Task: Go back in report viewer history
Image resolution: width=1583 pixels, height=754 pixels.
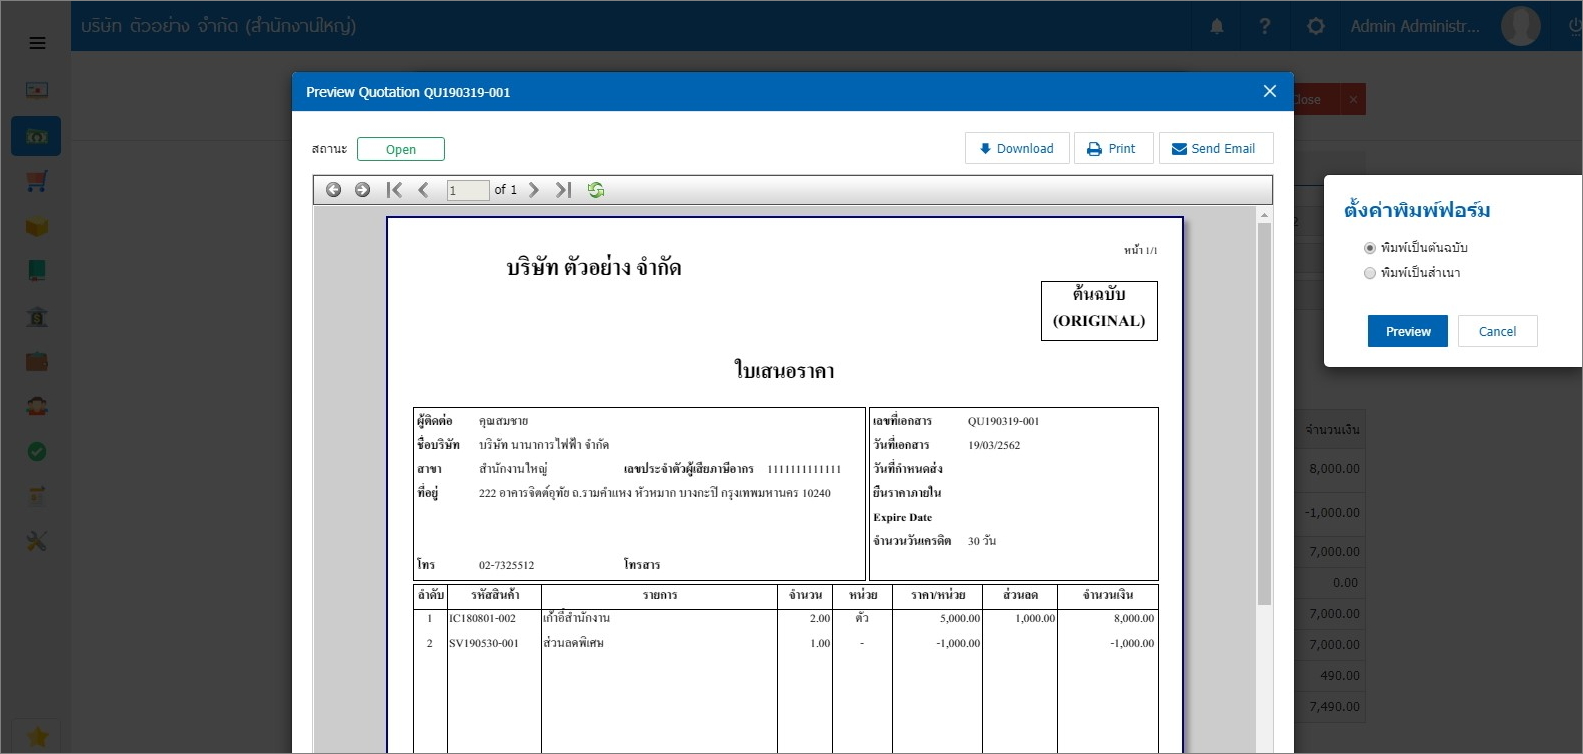Action: coord(334,190)
